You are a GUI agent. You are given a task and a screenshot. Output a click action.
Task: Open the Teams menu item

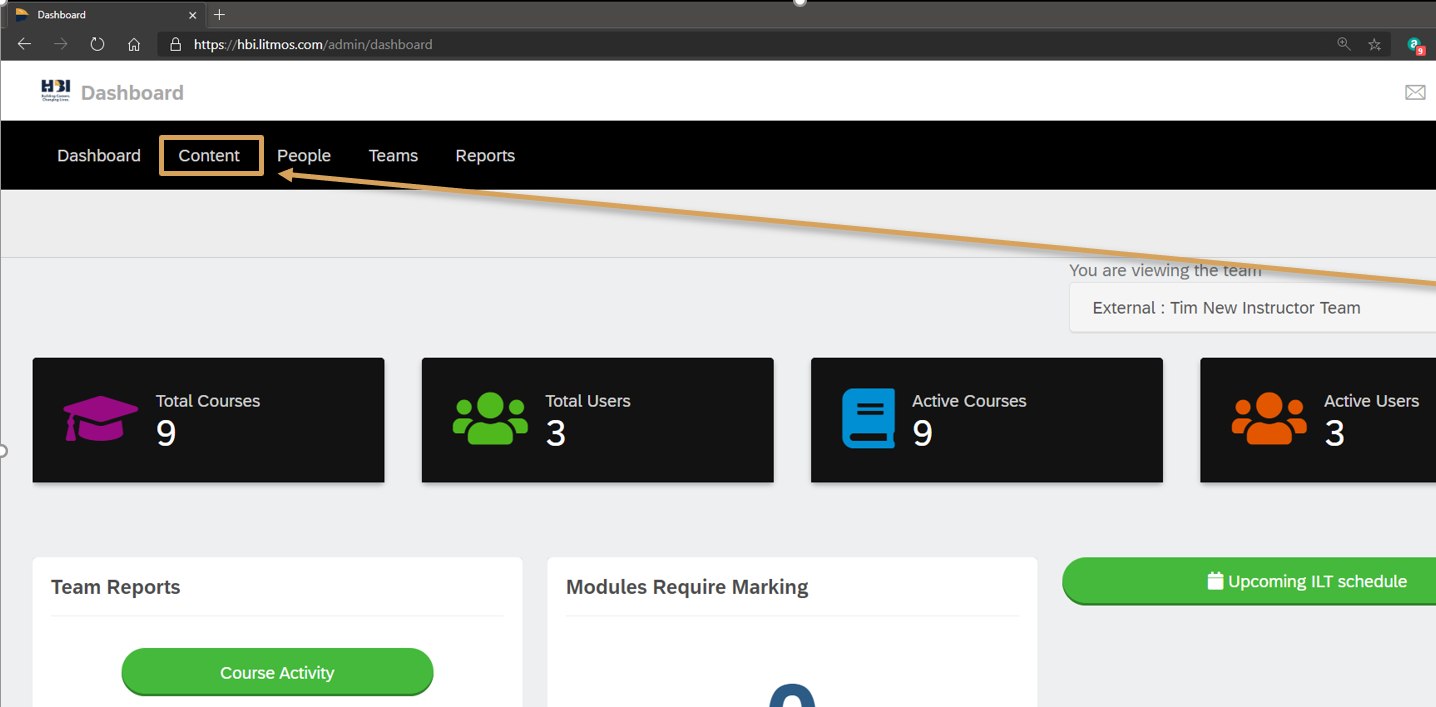click(393, 156)
